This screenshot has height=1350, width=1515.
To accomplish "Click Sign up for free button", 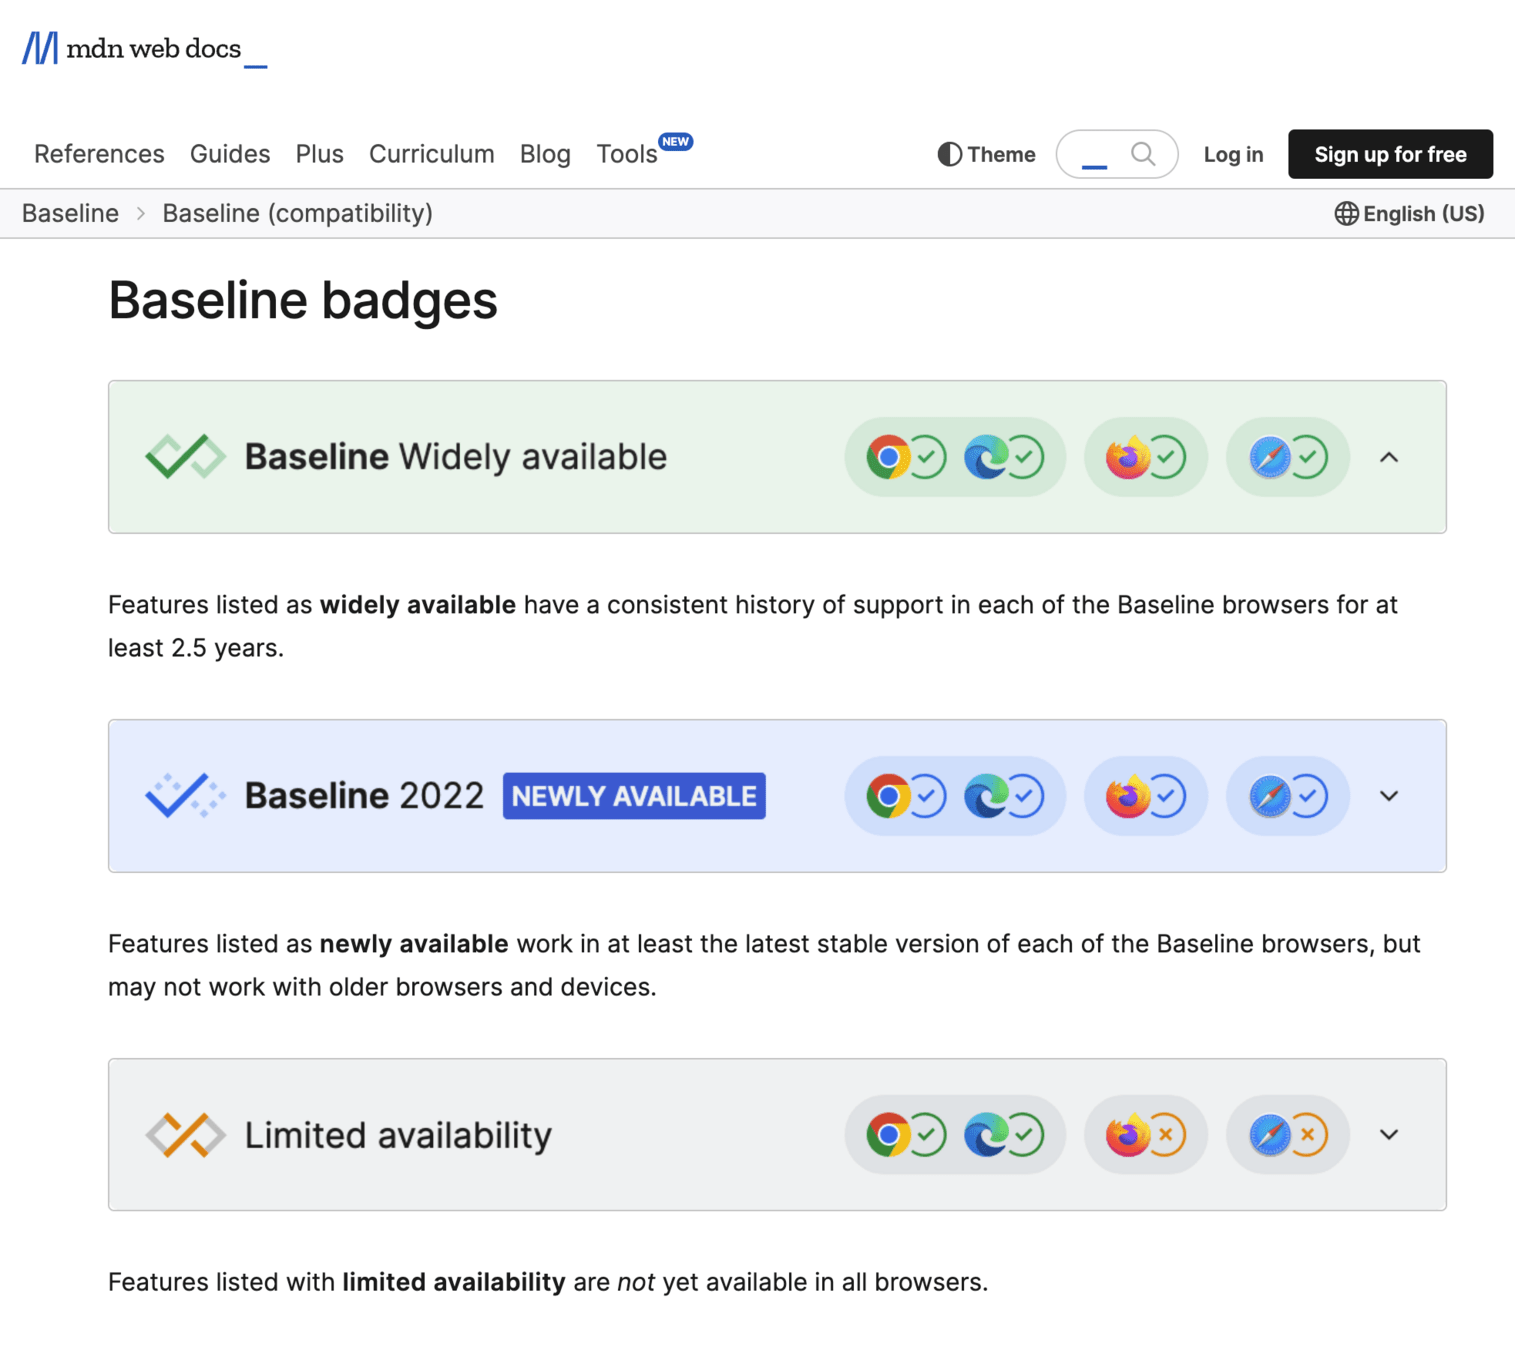I will [1390, 154].
